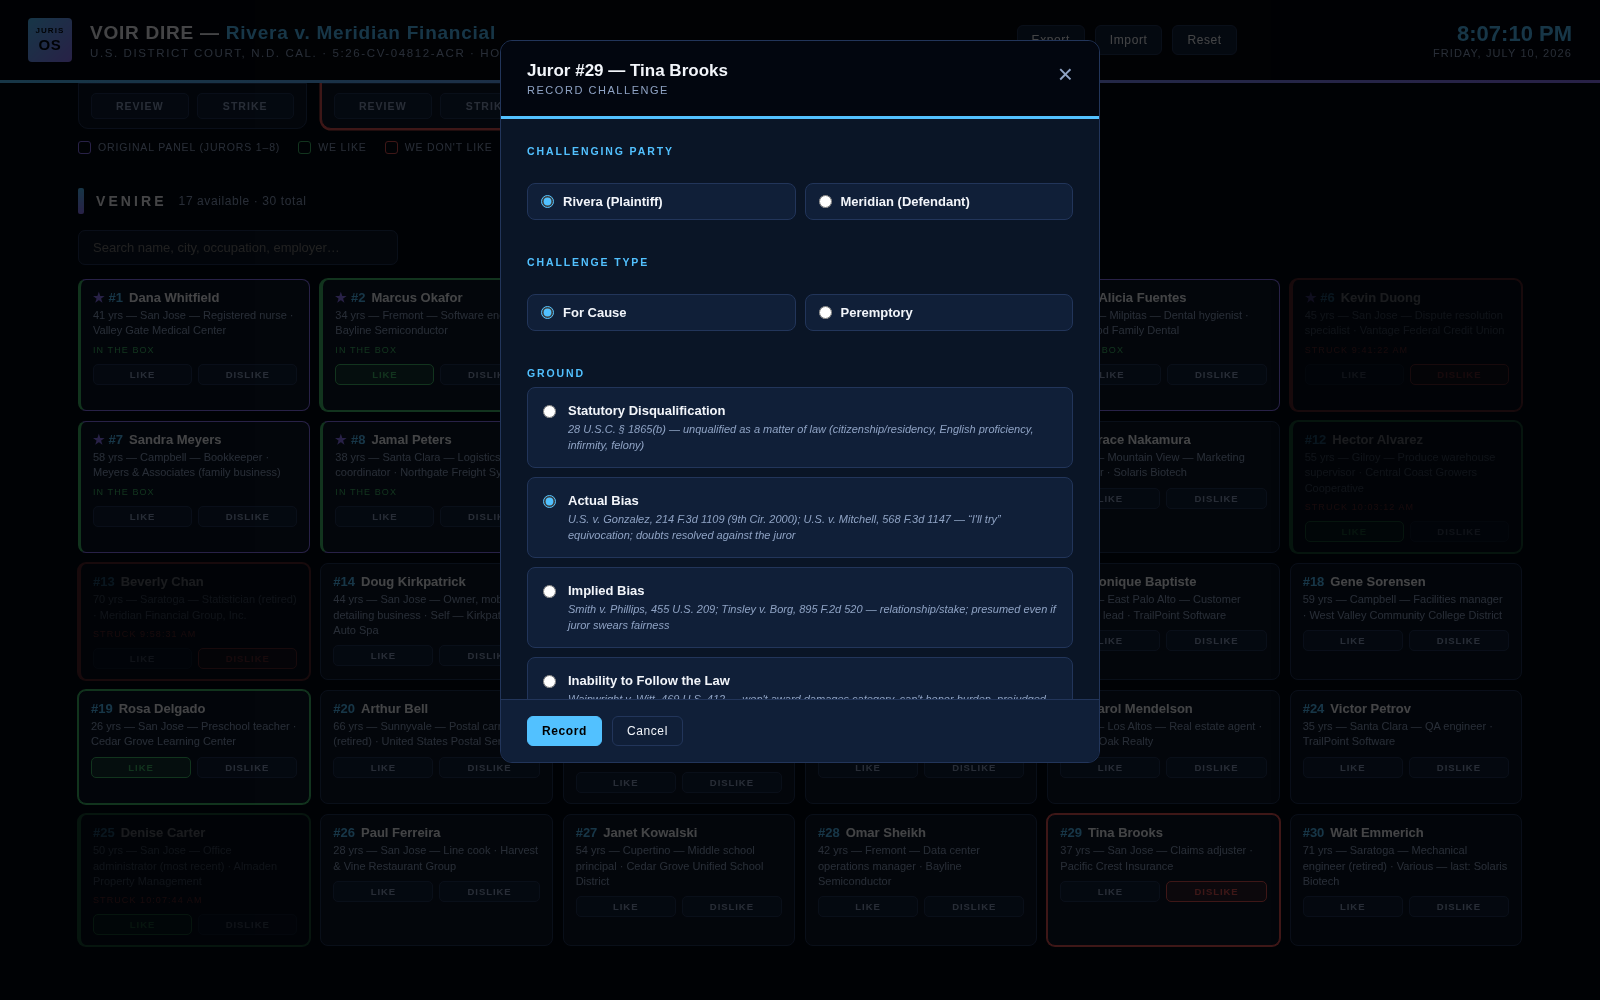Select Rivera (Plaintiff) as challenging party
The image size is (1600, 1000).
point(661,202)
